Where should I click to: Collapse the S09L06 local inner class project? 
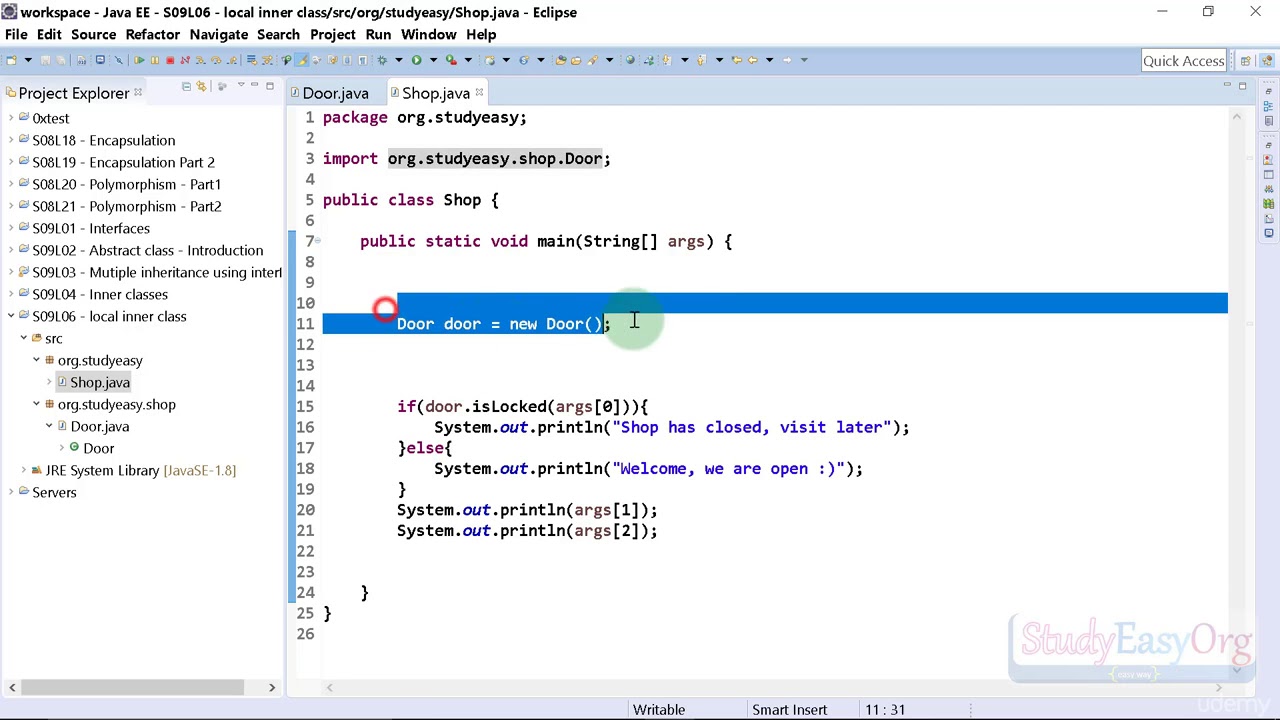pyautogui.click(x=11, y=316)
